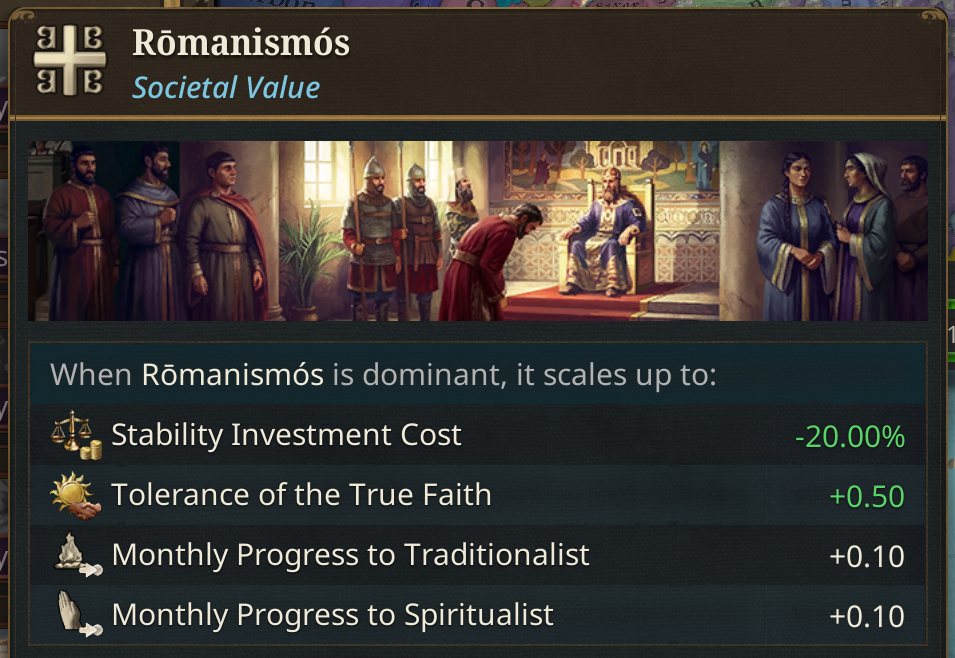Click the +0.10 value in Spiritualist row
The width and height of the screenshot is (955, 658).
coord(866,616)
